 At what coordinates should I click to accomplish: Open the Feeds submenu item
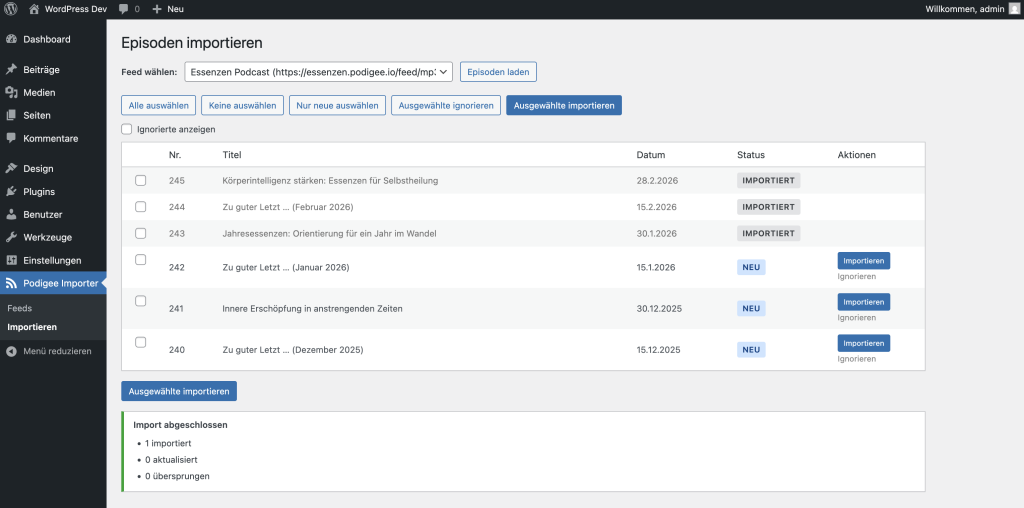pos(20,308)
